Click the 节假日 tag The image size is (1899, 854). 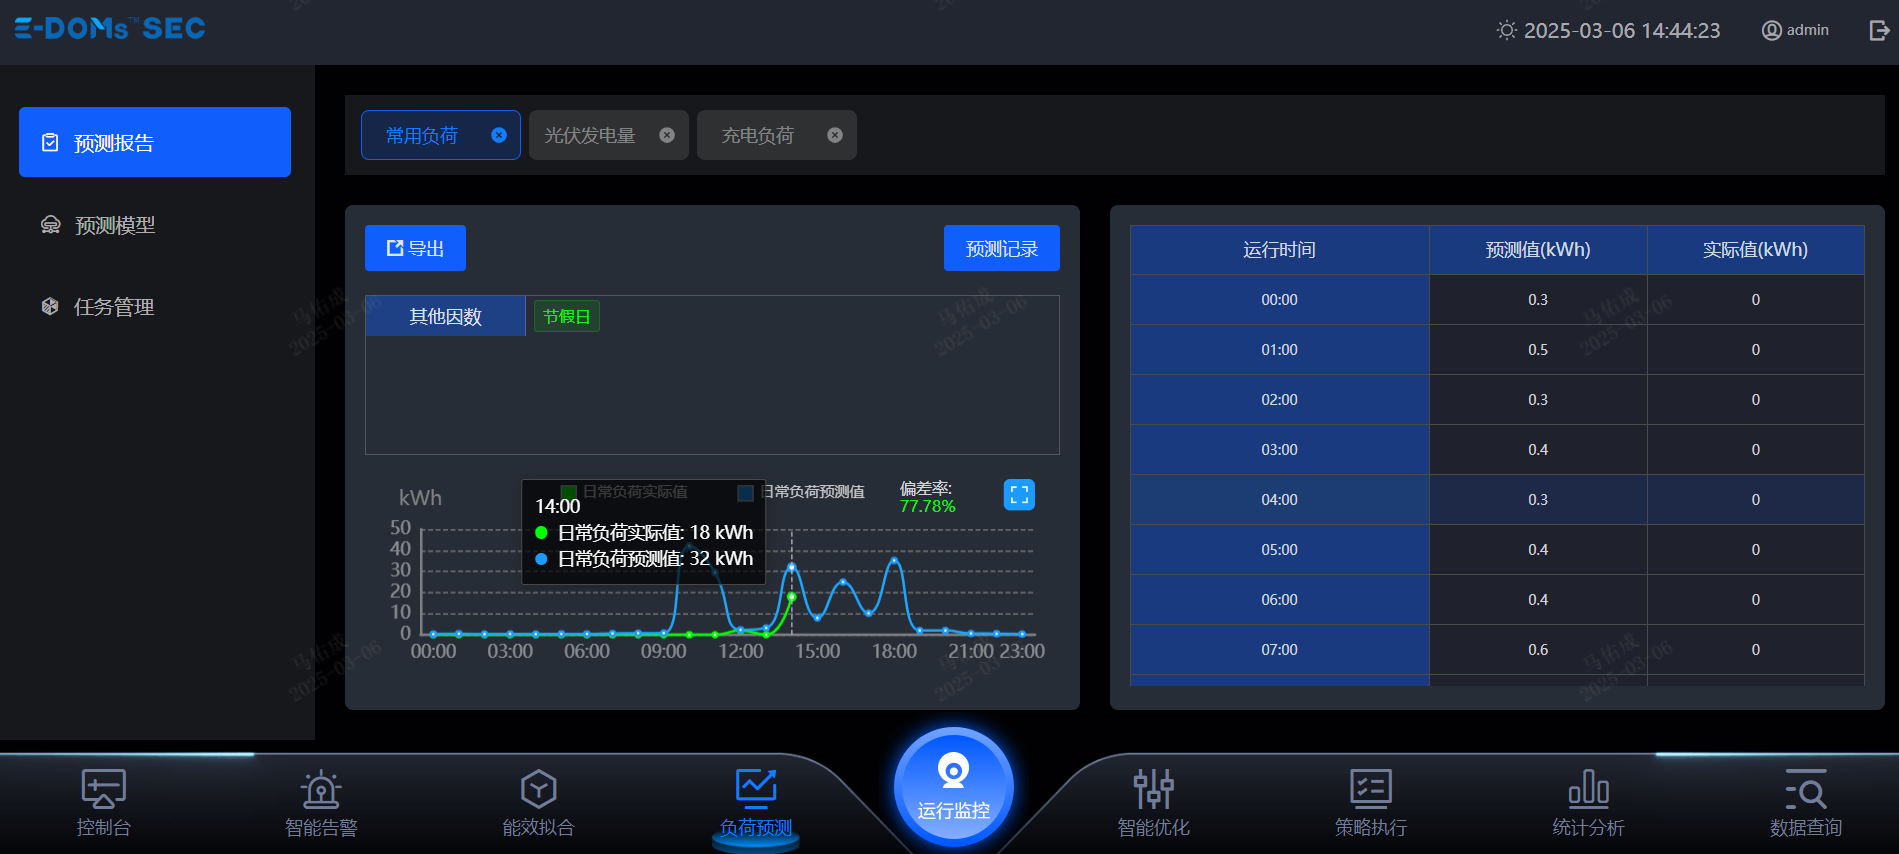point(567,316)
